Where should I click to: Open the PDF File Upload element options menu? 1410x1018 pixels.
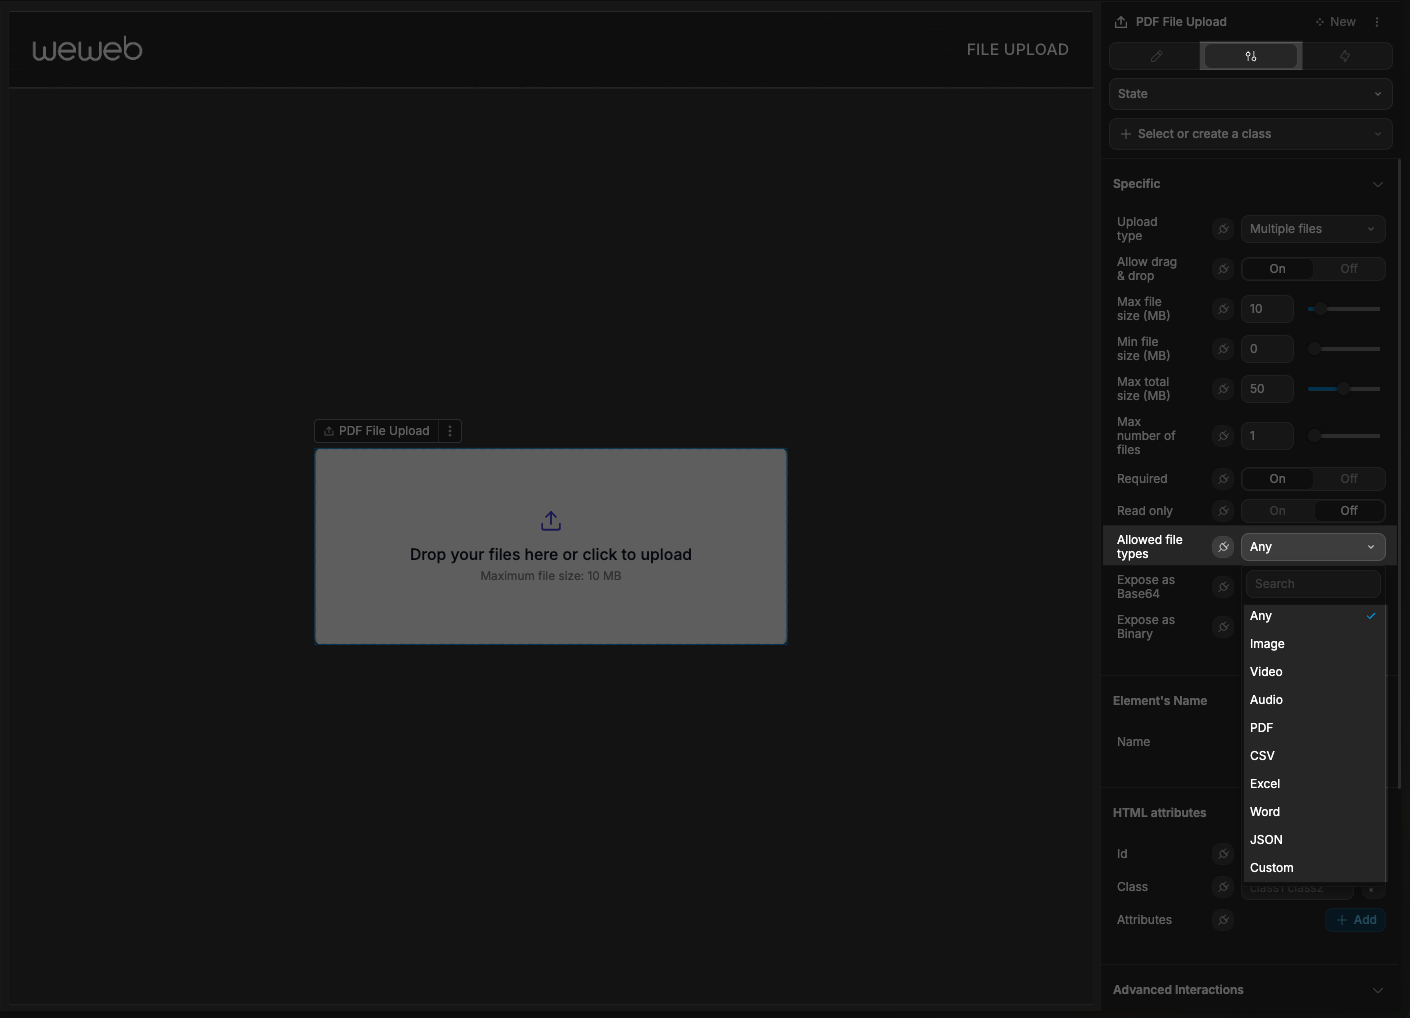(450, 431)
